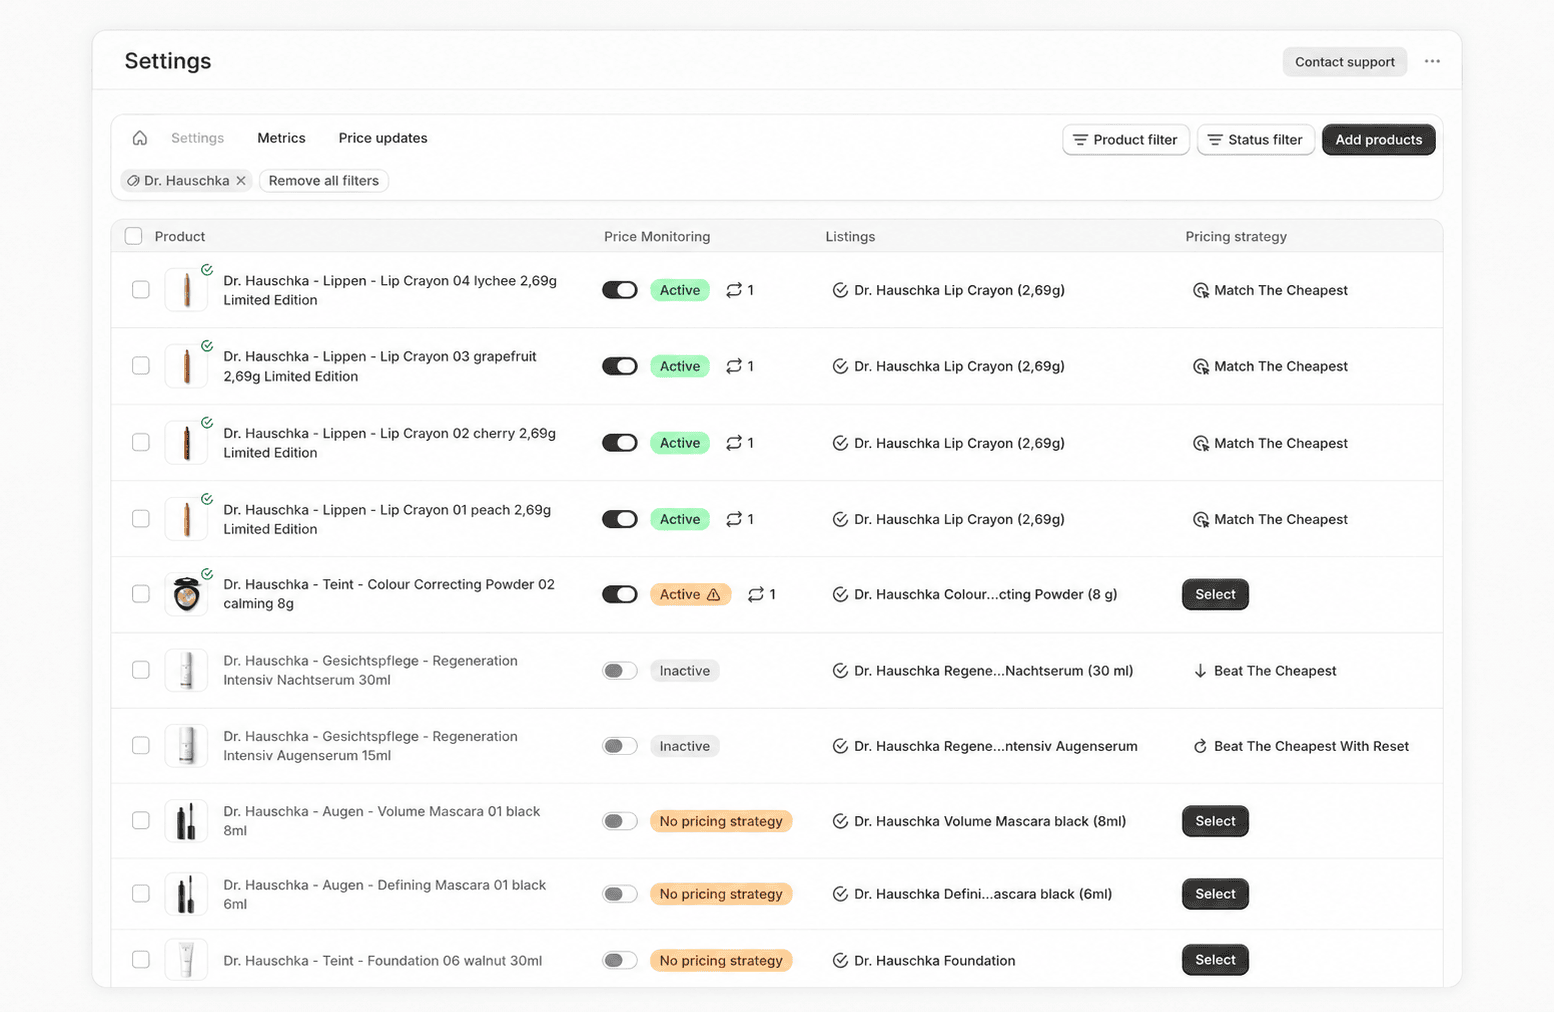Click the listing check icon for the Defining Mascara black (6ml) listing
The height and width of the screenshot is (1012, 1554).
[x=840, y=894]
